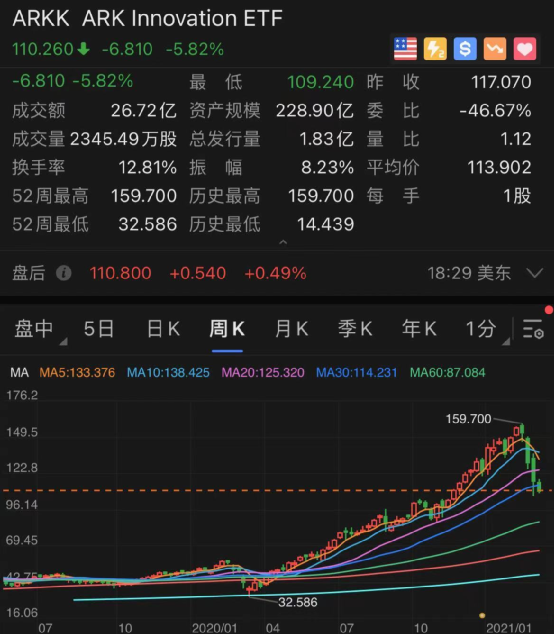Tap the MA5:133.376 value

tap(77, 372)
